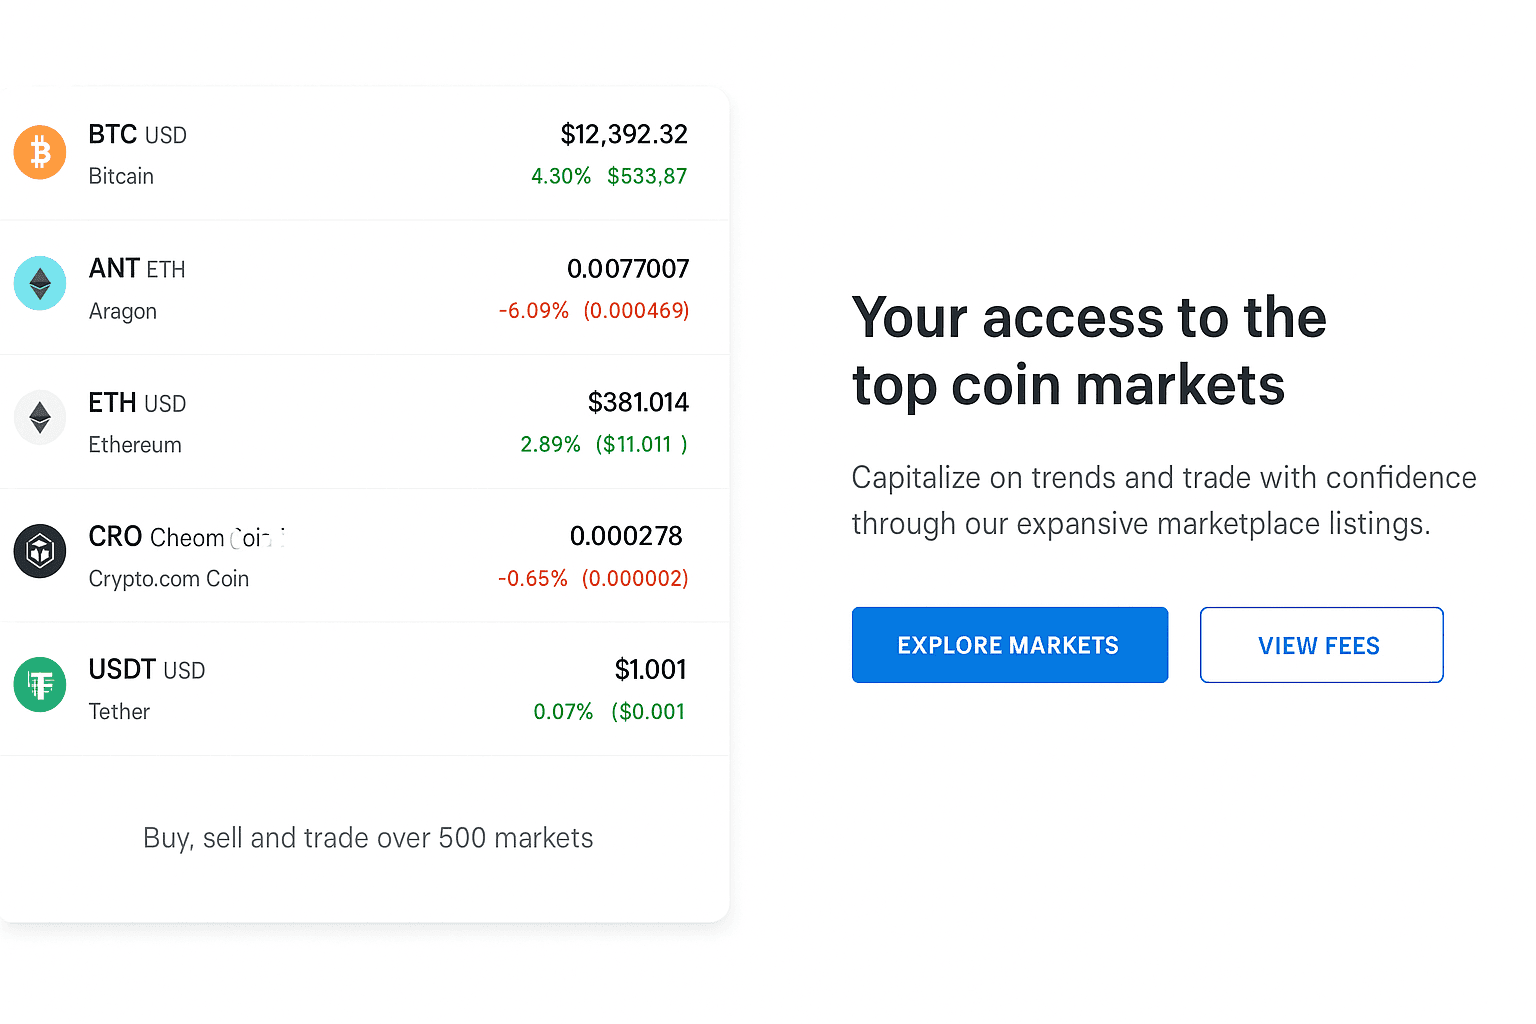Screen dimensions: 1536x1024
Task: Click the Bitcoin price $12,392.32
Action: click(x=624, y=135)
